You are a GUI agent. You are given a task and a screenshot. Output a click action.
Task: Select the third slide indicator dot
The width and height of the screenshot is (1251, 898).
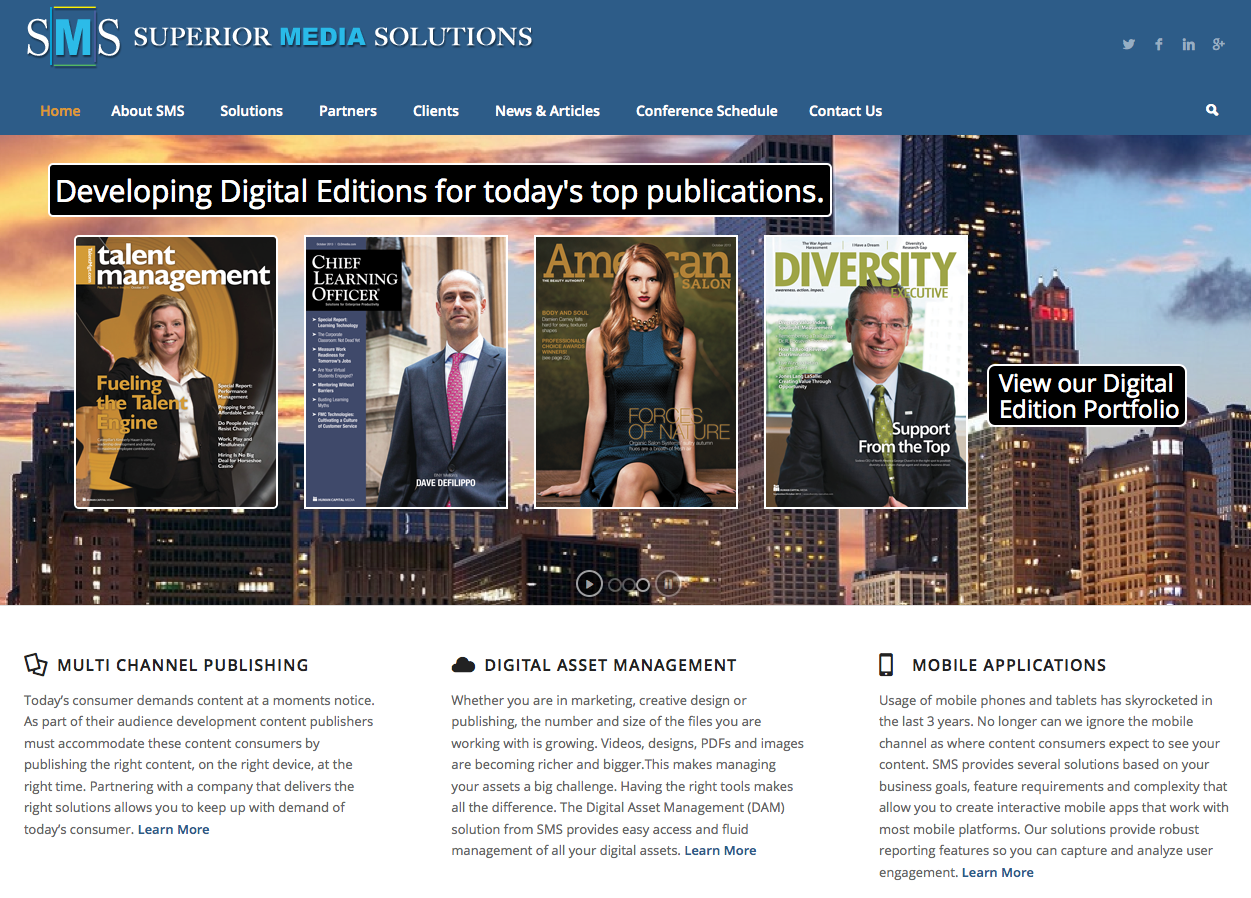point(643,584)
